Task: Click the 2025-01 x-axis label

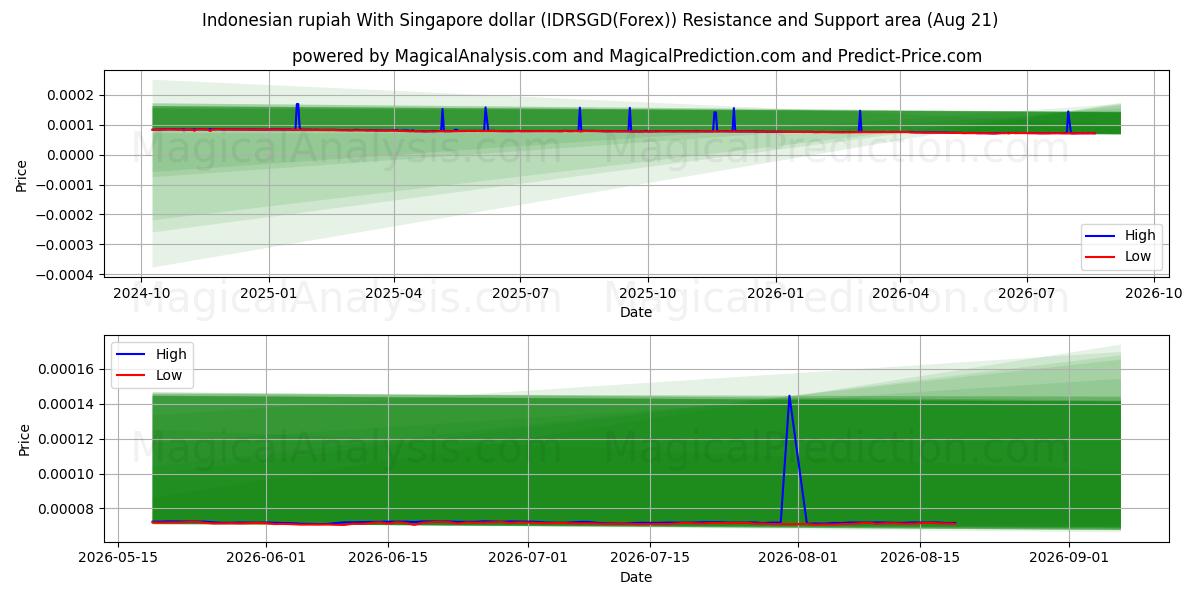Action: pyautogui.click(x=269, y=293)
